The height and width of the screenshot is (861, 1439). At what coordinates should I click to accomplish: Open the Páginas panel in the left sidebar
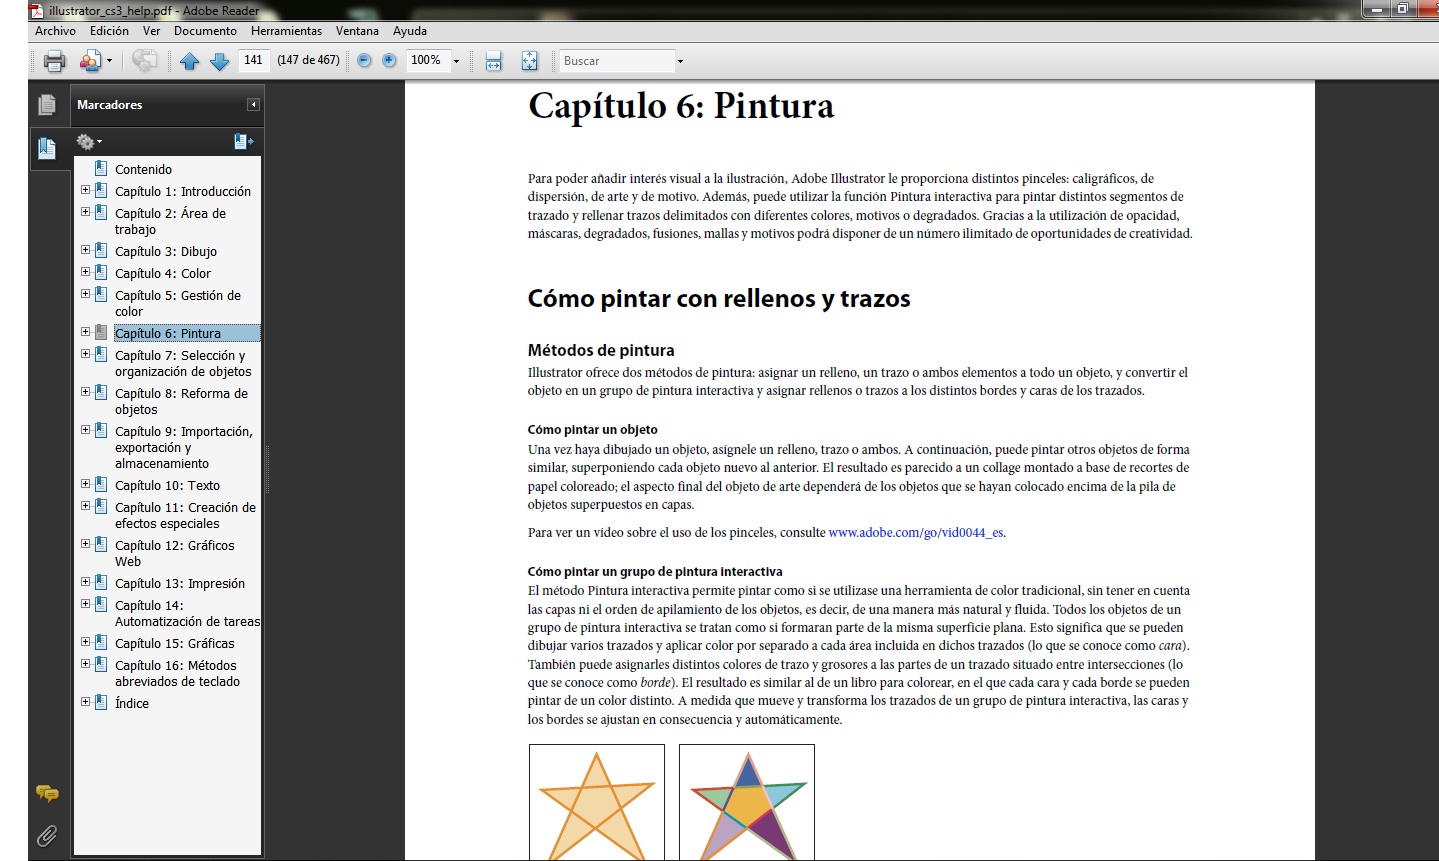[x=48, y=103]
